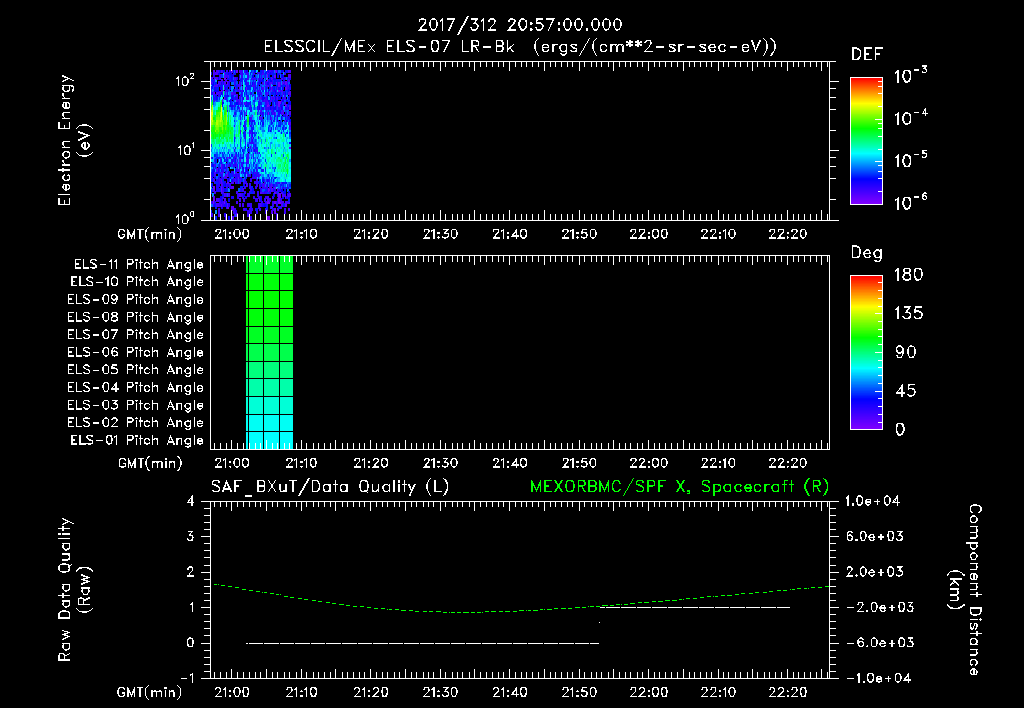Click the DEF rainbow color bar
Image resolution: width=1024 pixels, height=708 pixels.
click(866, 141)
